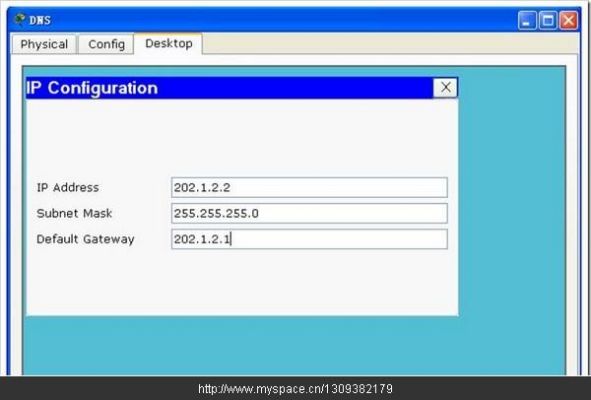The height and width of the screenshot is (400, 591).
Task: Click the Subnet Mask label text
Action: 74,213
